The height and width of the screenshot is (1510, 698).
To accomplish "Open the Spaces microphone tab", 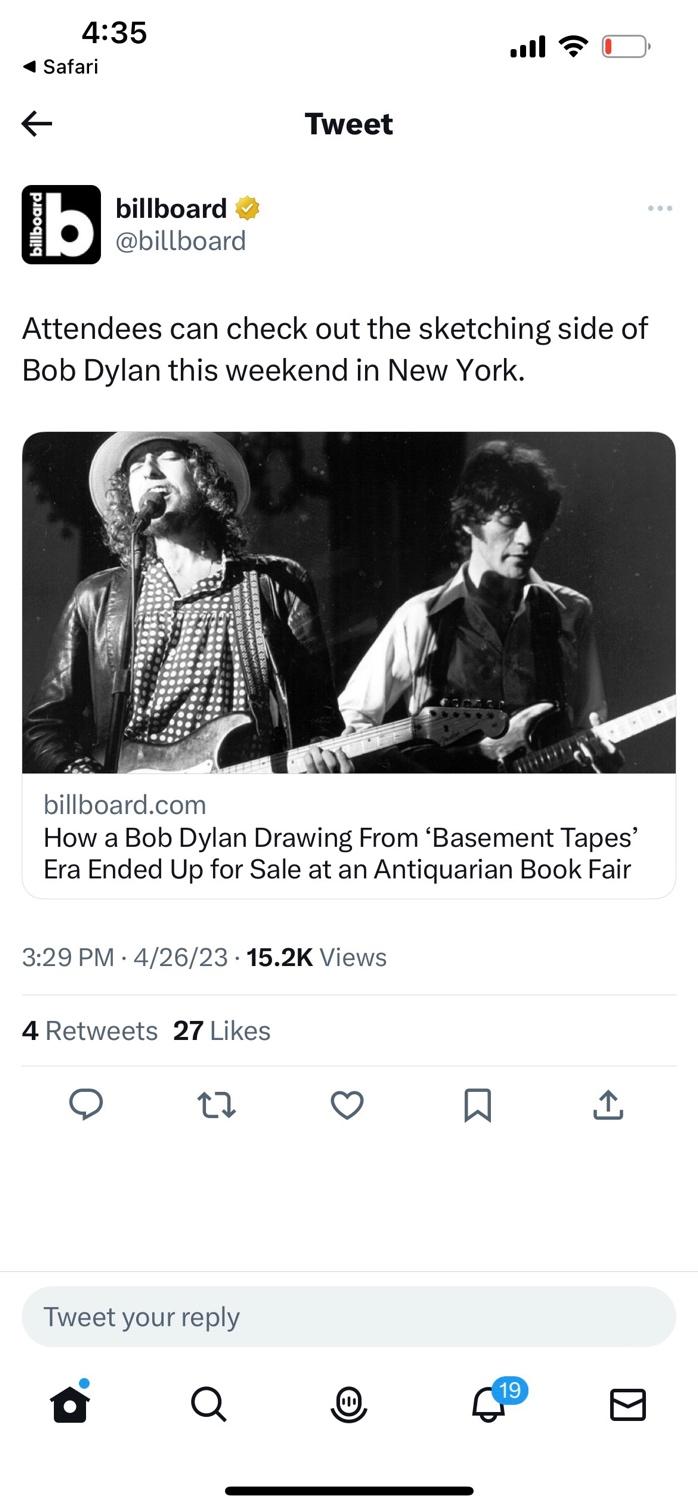I will pos(348,1405).
